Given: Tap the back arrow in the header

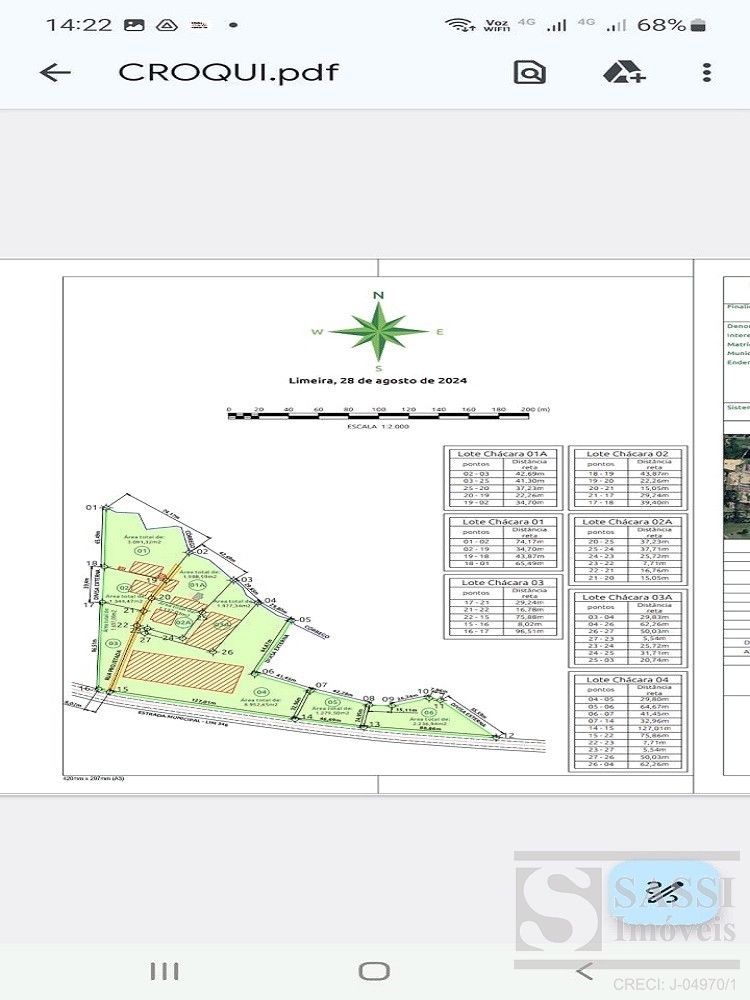Looking at the screenshot, I should pos(55,72).
